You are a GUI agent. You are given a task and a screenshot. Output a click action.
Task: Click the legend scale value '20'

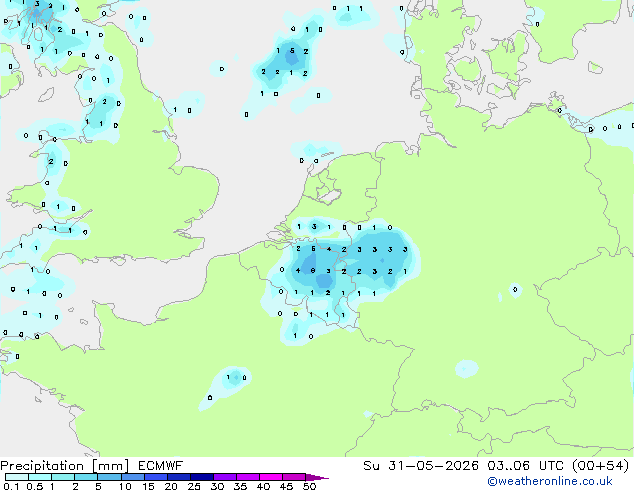[x=171, y=486]
